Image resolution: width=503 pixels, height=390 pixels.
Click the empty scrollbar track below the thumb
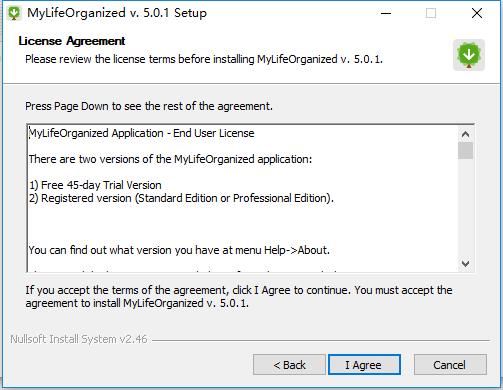click(x=465, y=207)
